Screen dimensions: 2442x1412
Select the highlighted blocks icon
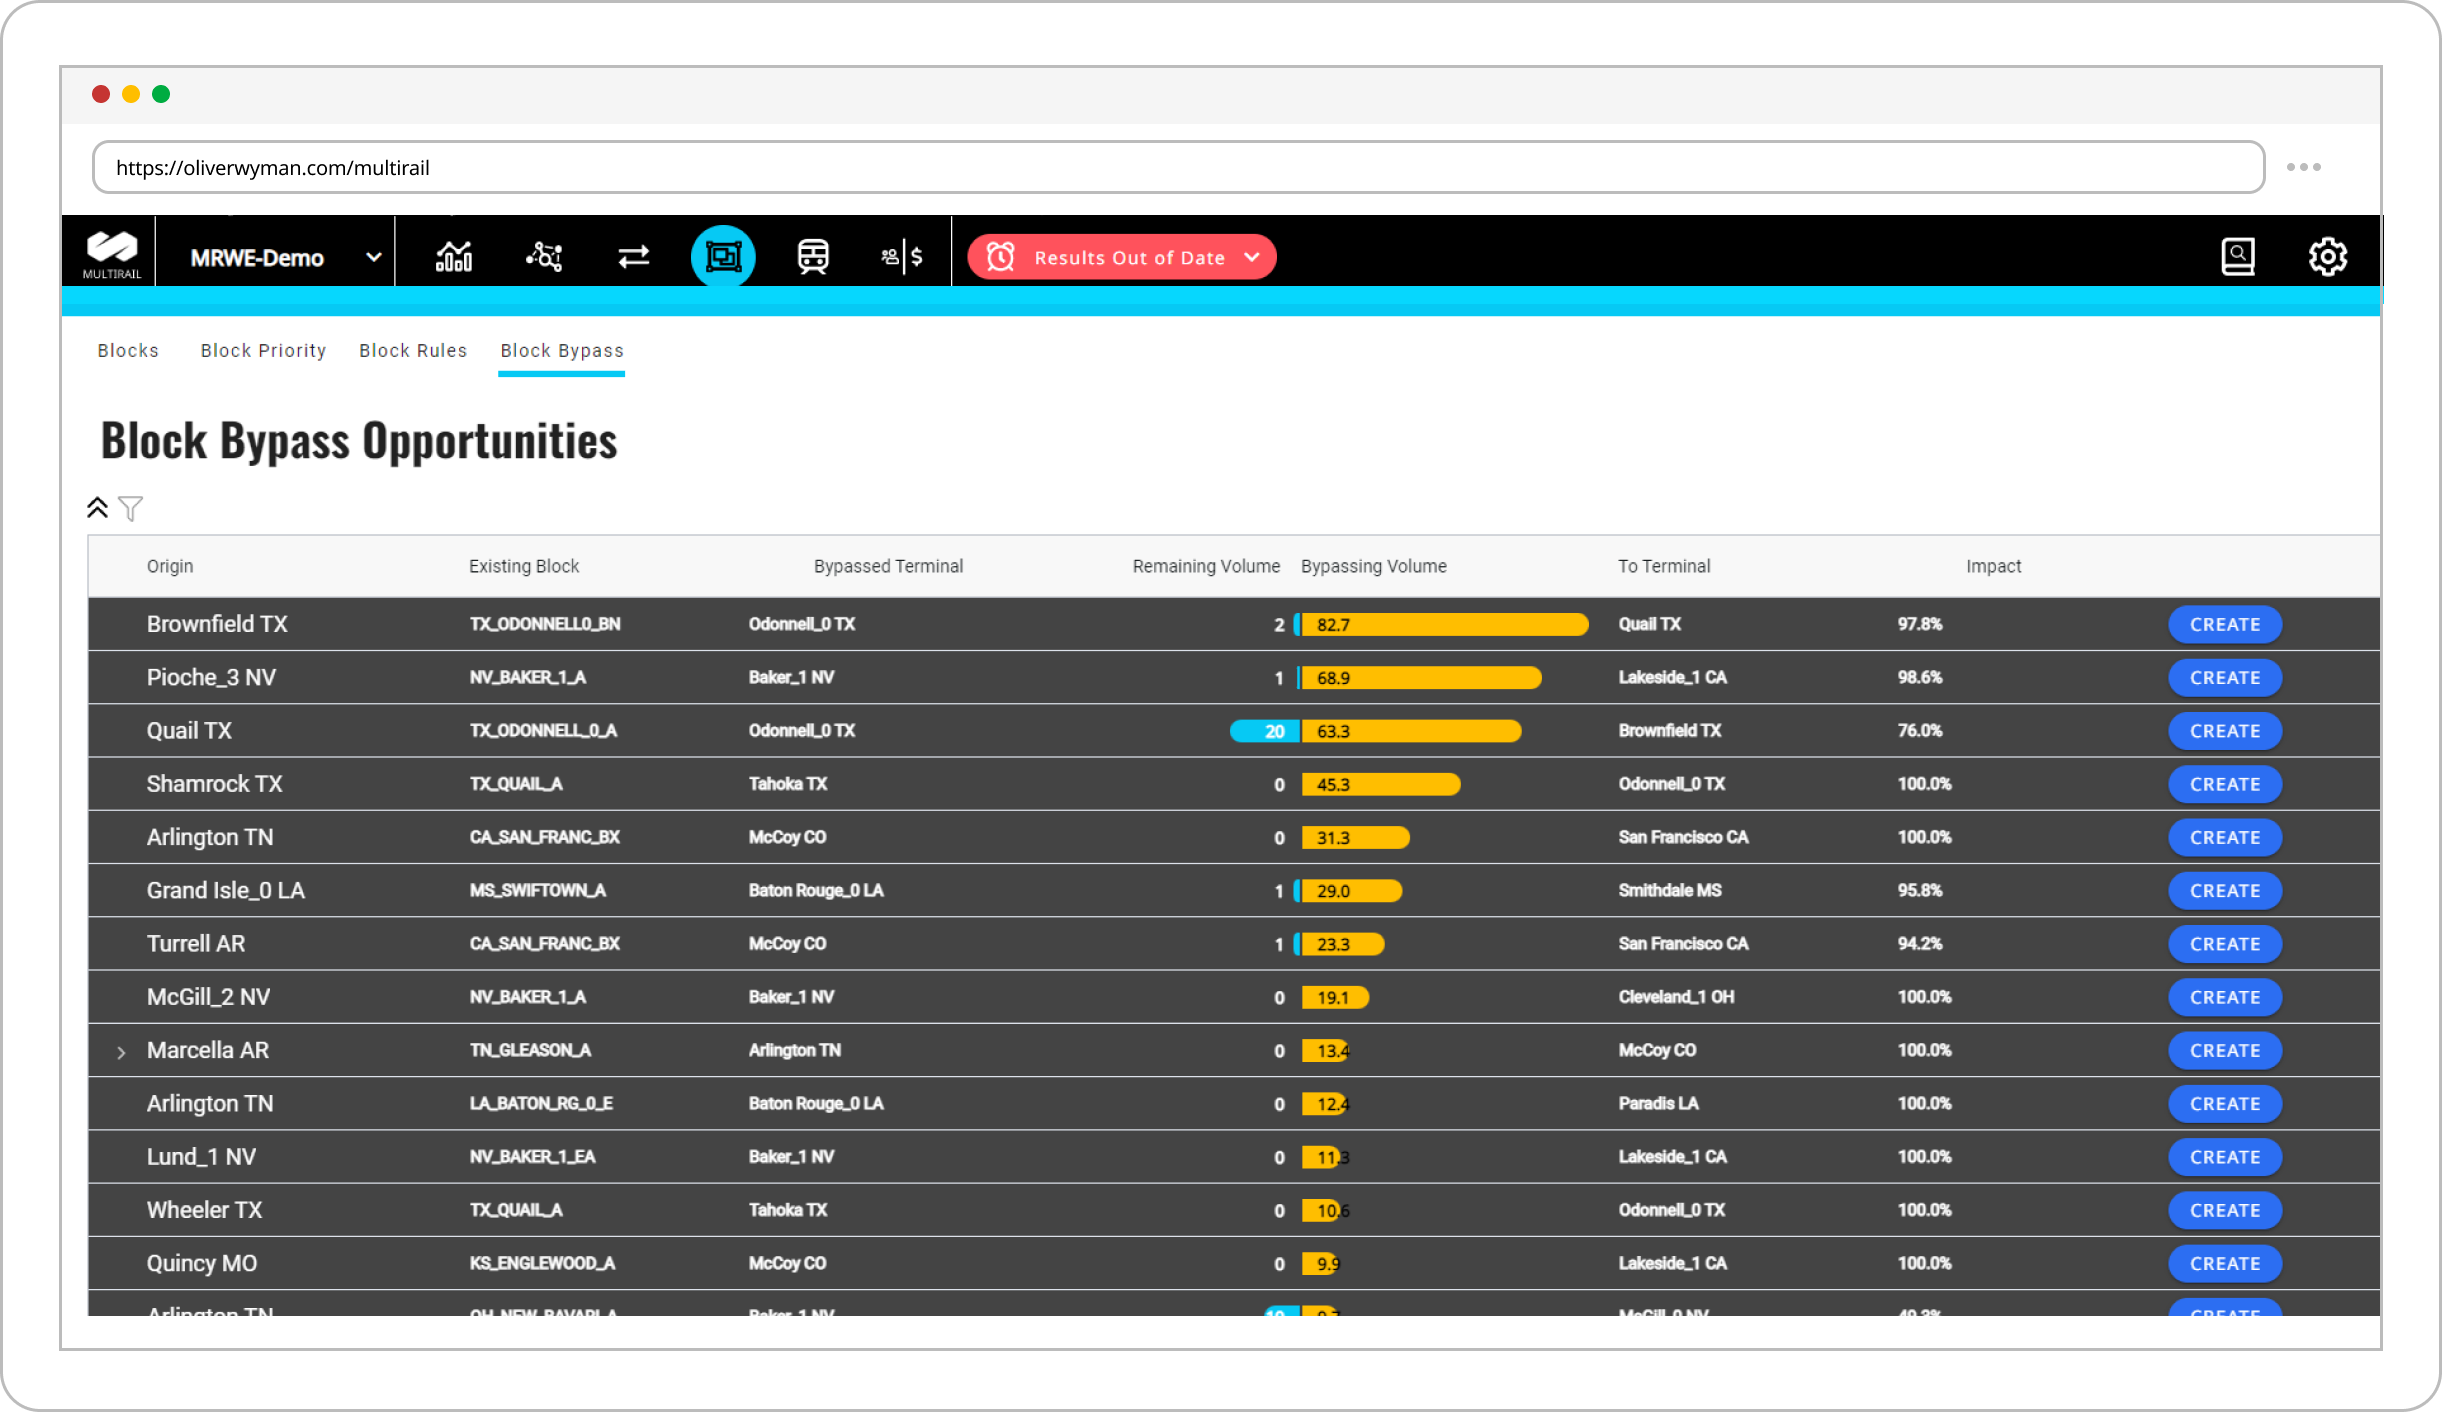pyautogui.click(x=723, y=257)
